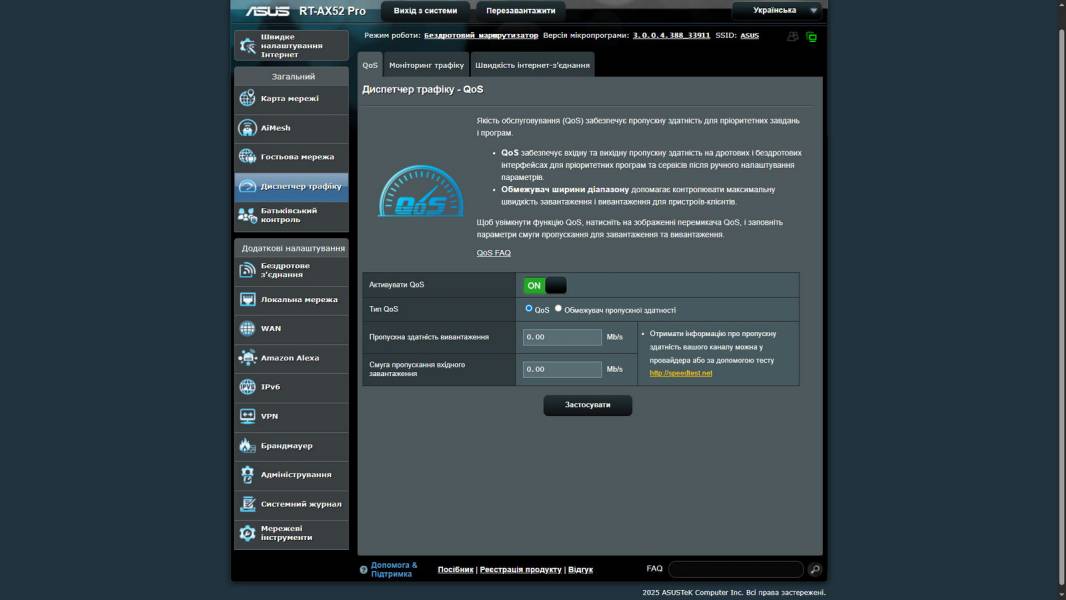Open the Брандмауер firewall icon
Image resolution: width=1066 pixels, height=600 pixels.
pyautogui.click(x=247, y=446)
